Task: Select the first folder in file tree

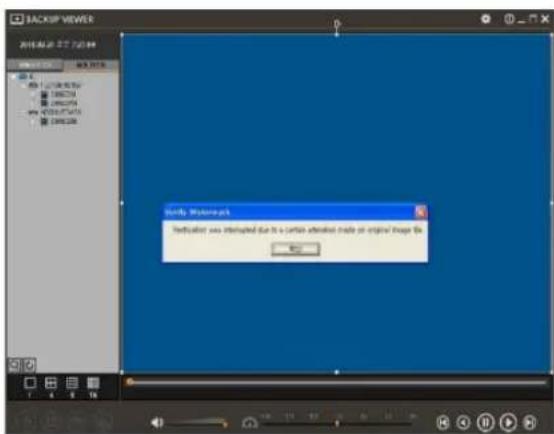Action: pyautogui.click(x=55, y=85)
